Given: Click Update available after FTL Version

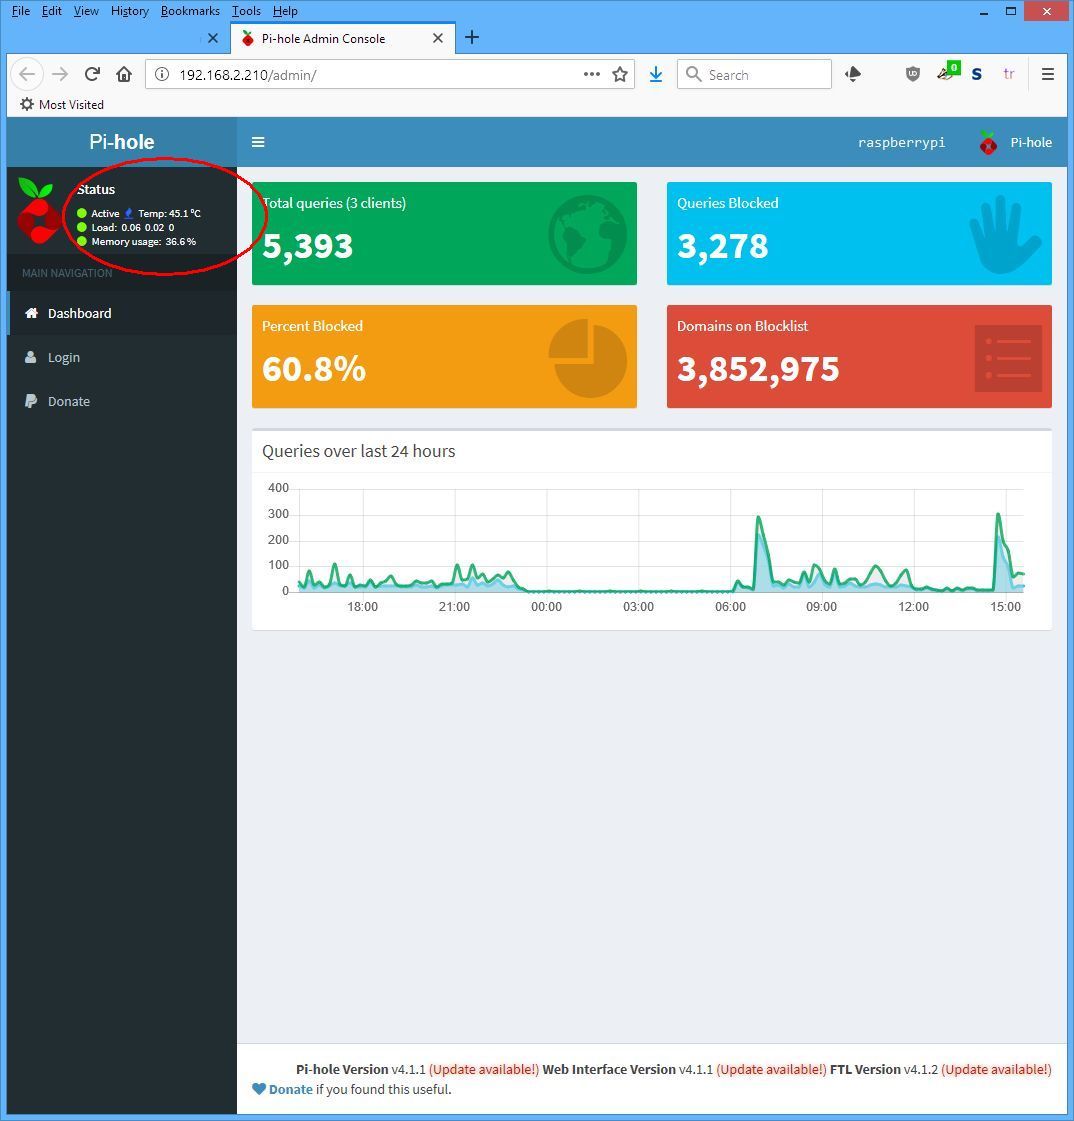Looking at the screenshot, I should pos(996,1070).
